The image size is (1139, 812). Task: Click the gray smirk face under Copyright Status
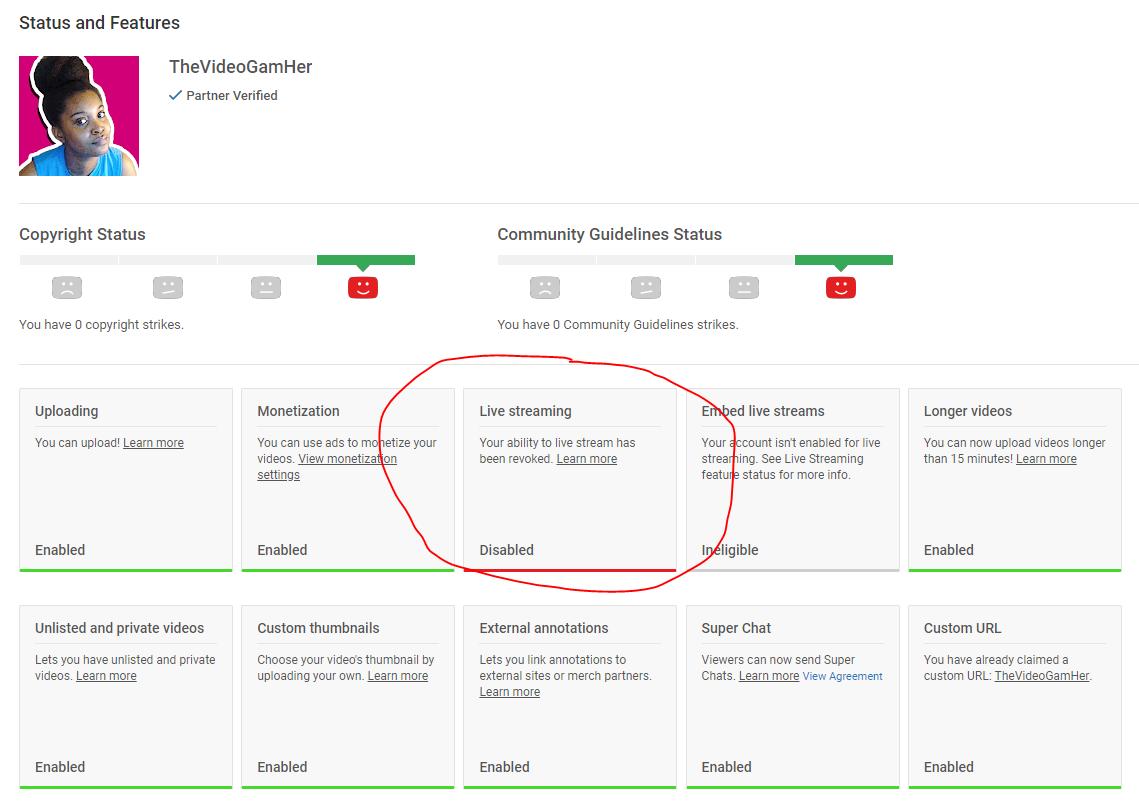168,288
